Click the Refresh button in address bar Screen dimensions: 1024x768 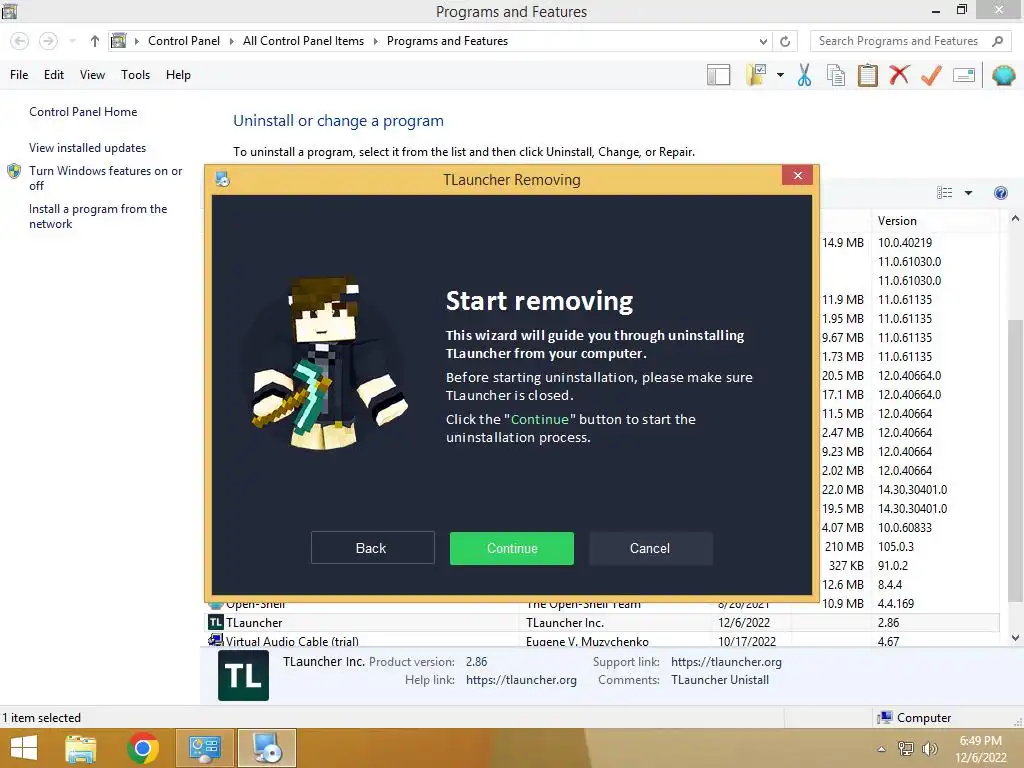(785, 41)
